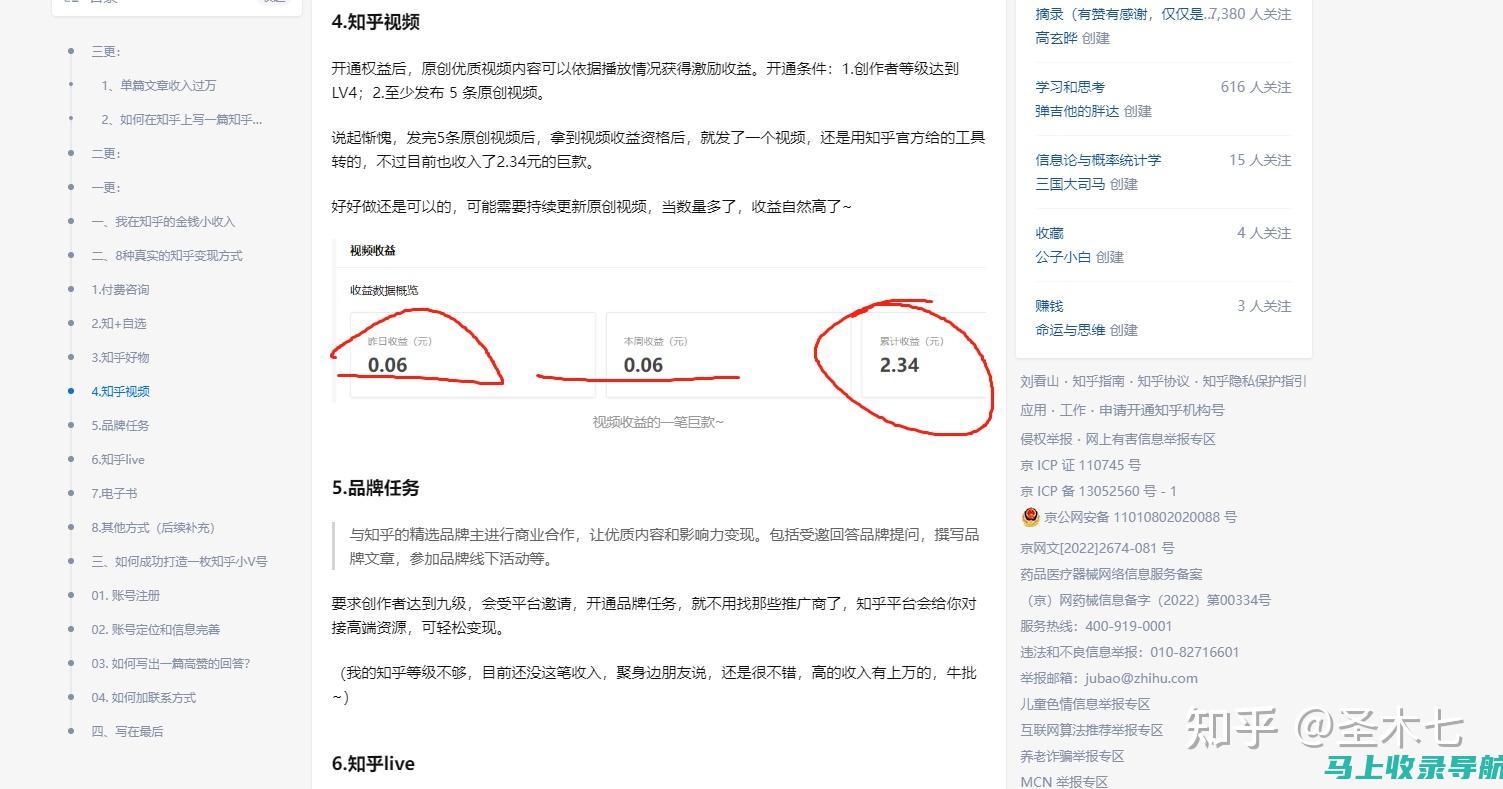1503x789 pixels.
Task: Click the 4.知乎视频 article heading
Action: click(x=376, y=21)
